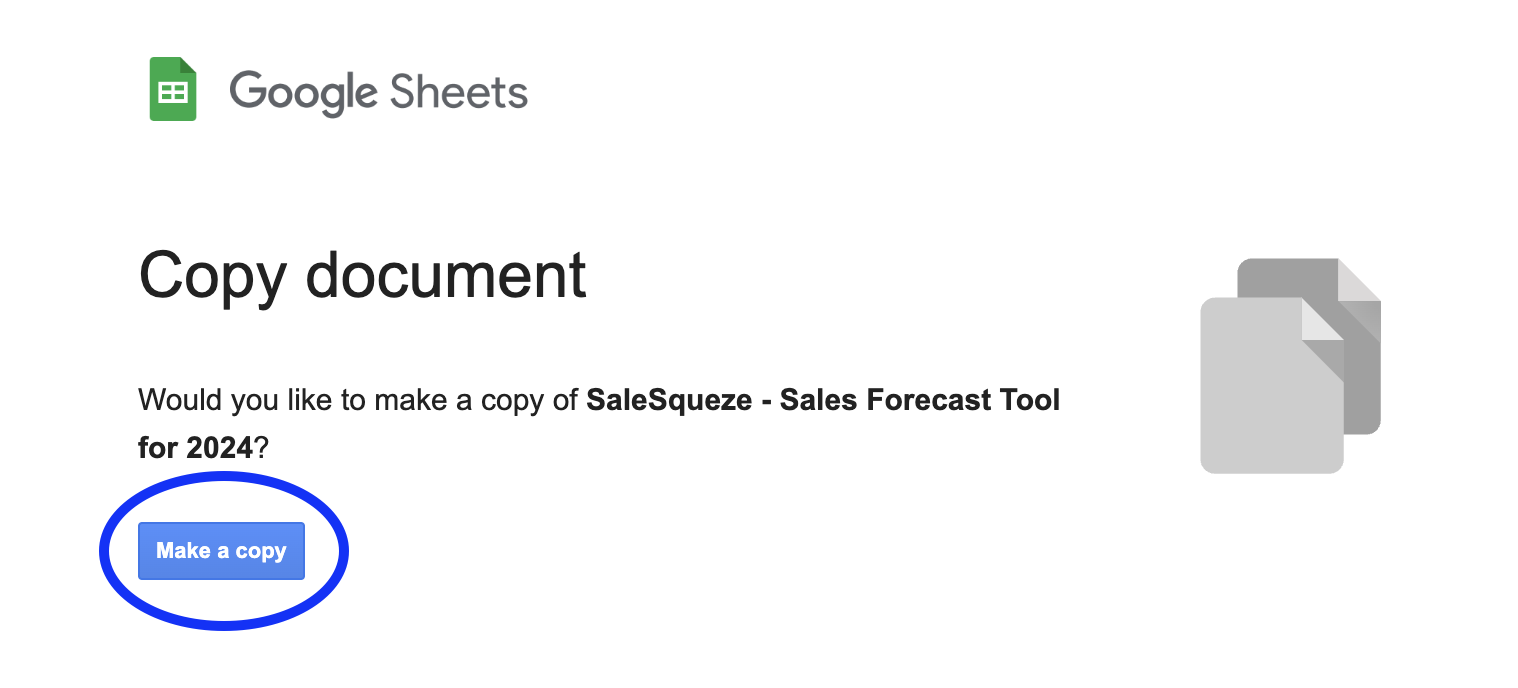Click the "Google" wordmark in the header
The image size is (1518, 688).
click(x=303, y=92)
